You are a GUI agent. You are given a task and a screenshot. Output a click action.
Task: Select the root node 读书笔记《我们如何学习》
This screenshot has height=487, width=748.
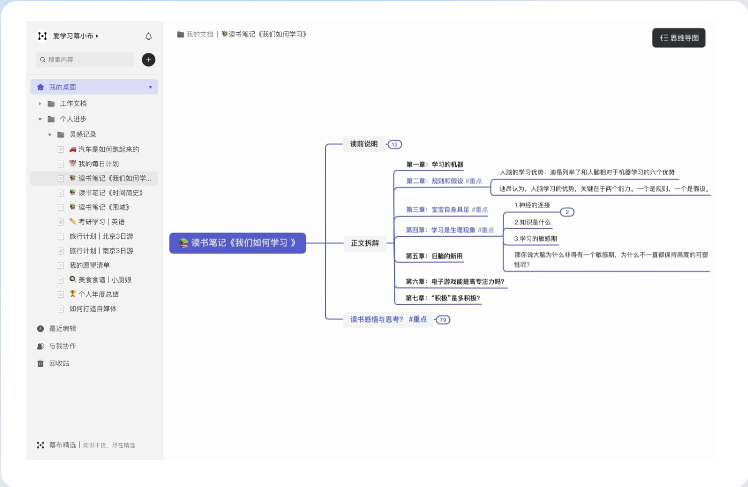click(238, 243)
